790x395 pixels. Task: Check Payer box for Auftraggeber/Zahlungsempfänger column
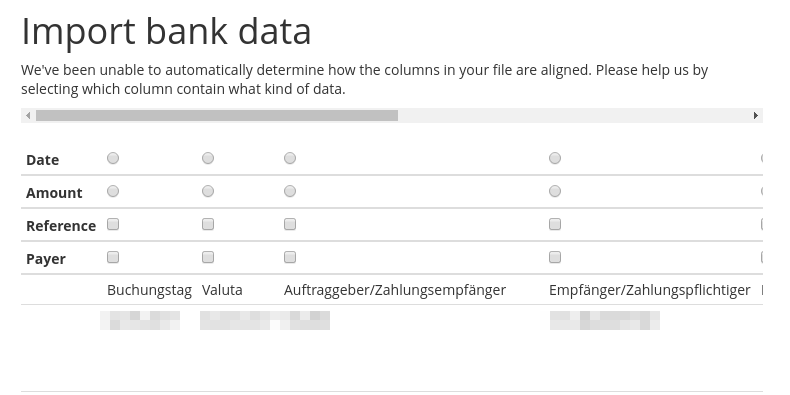click(x=290, y=257)
